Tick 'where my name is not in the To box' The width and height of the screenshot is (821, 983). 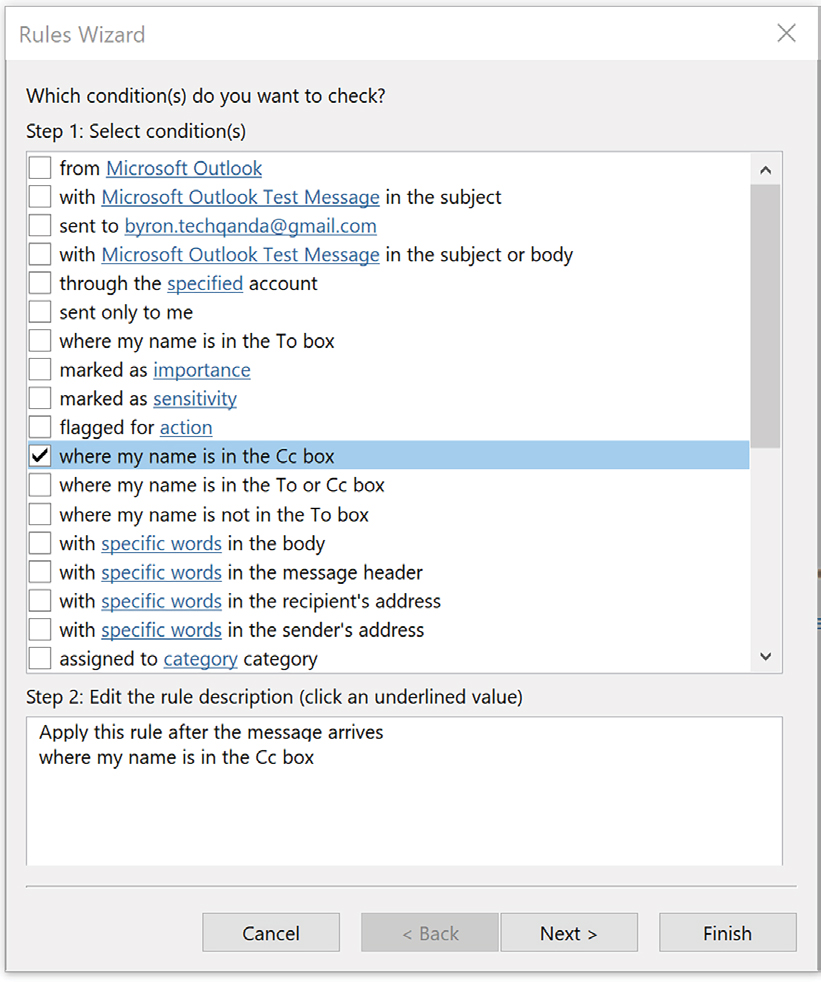pos(40,515)
